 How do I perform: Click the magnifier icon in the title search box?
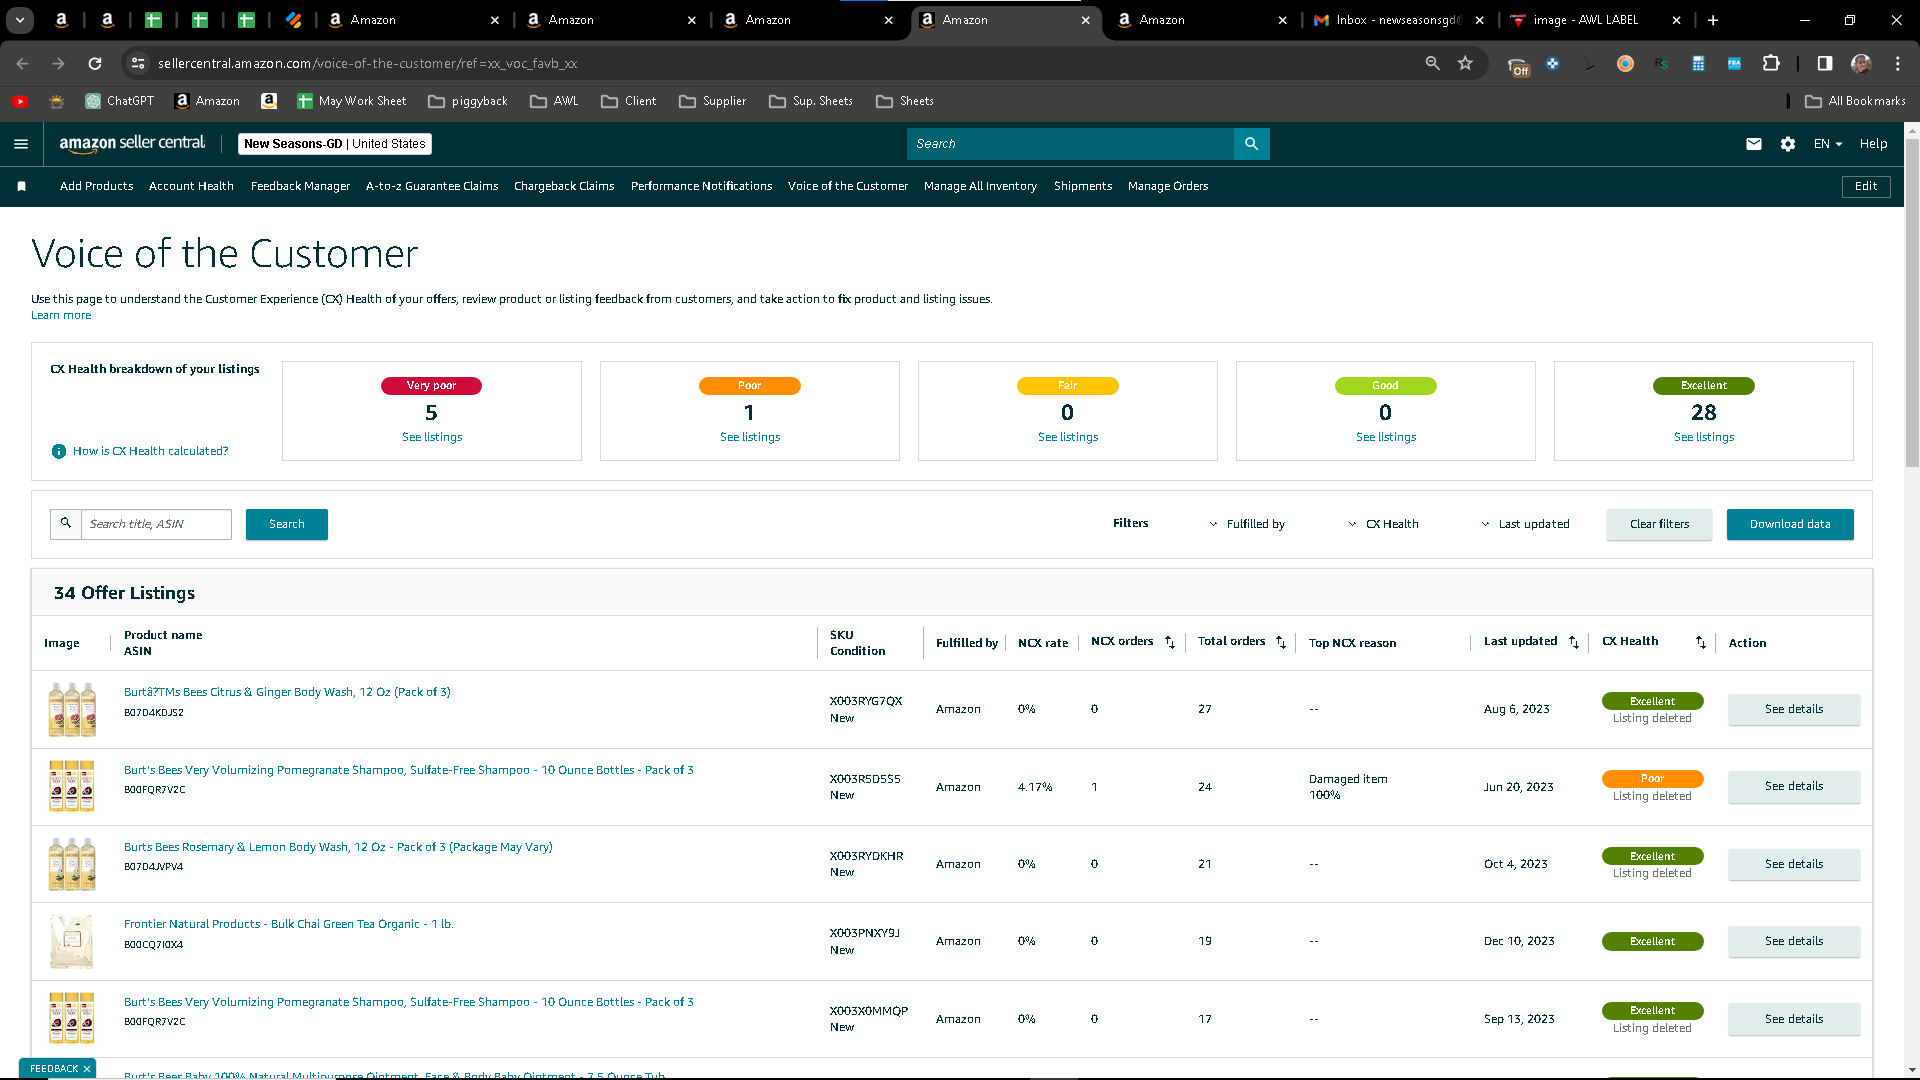coord(66,524)
